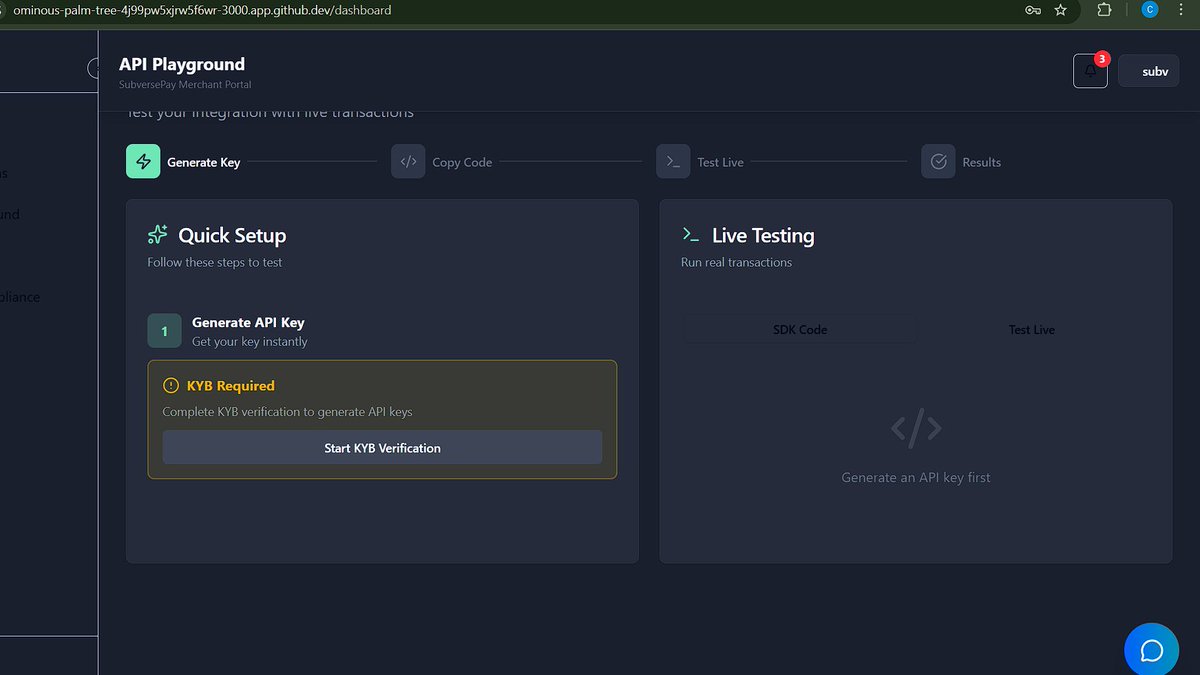
Task: Click 'Run real transactions' text
Action: click(x=736, y=262)
